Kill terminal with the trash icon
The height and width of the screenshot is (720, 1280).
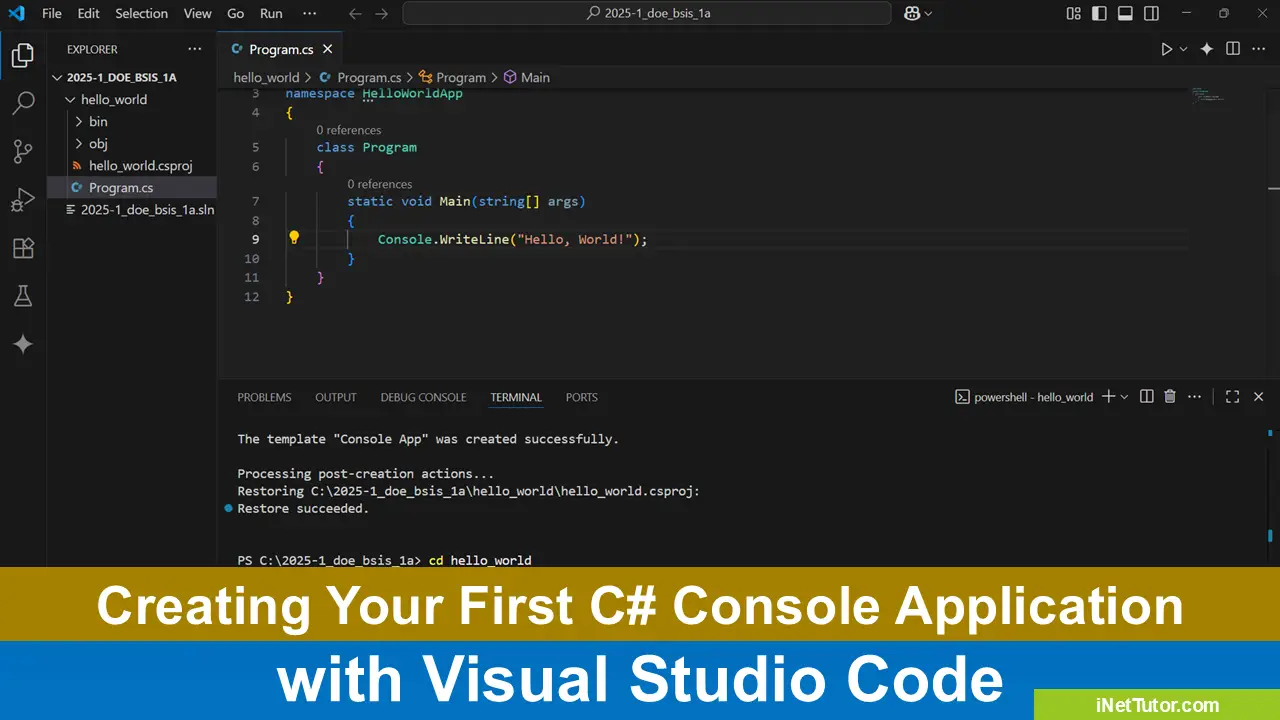coord(1170,397)
